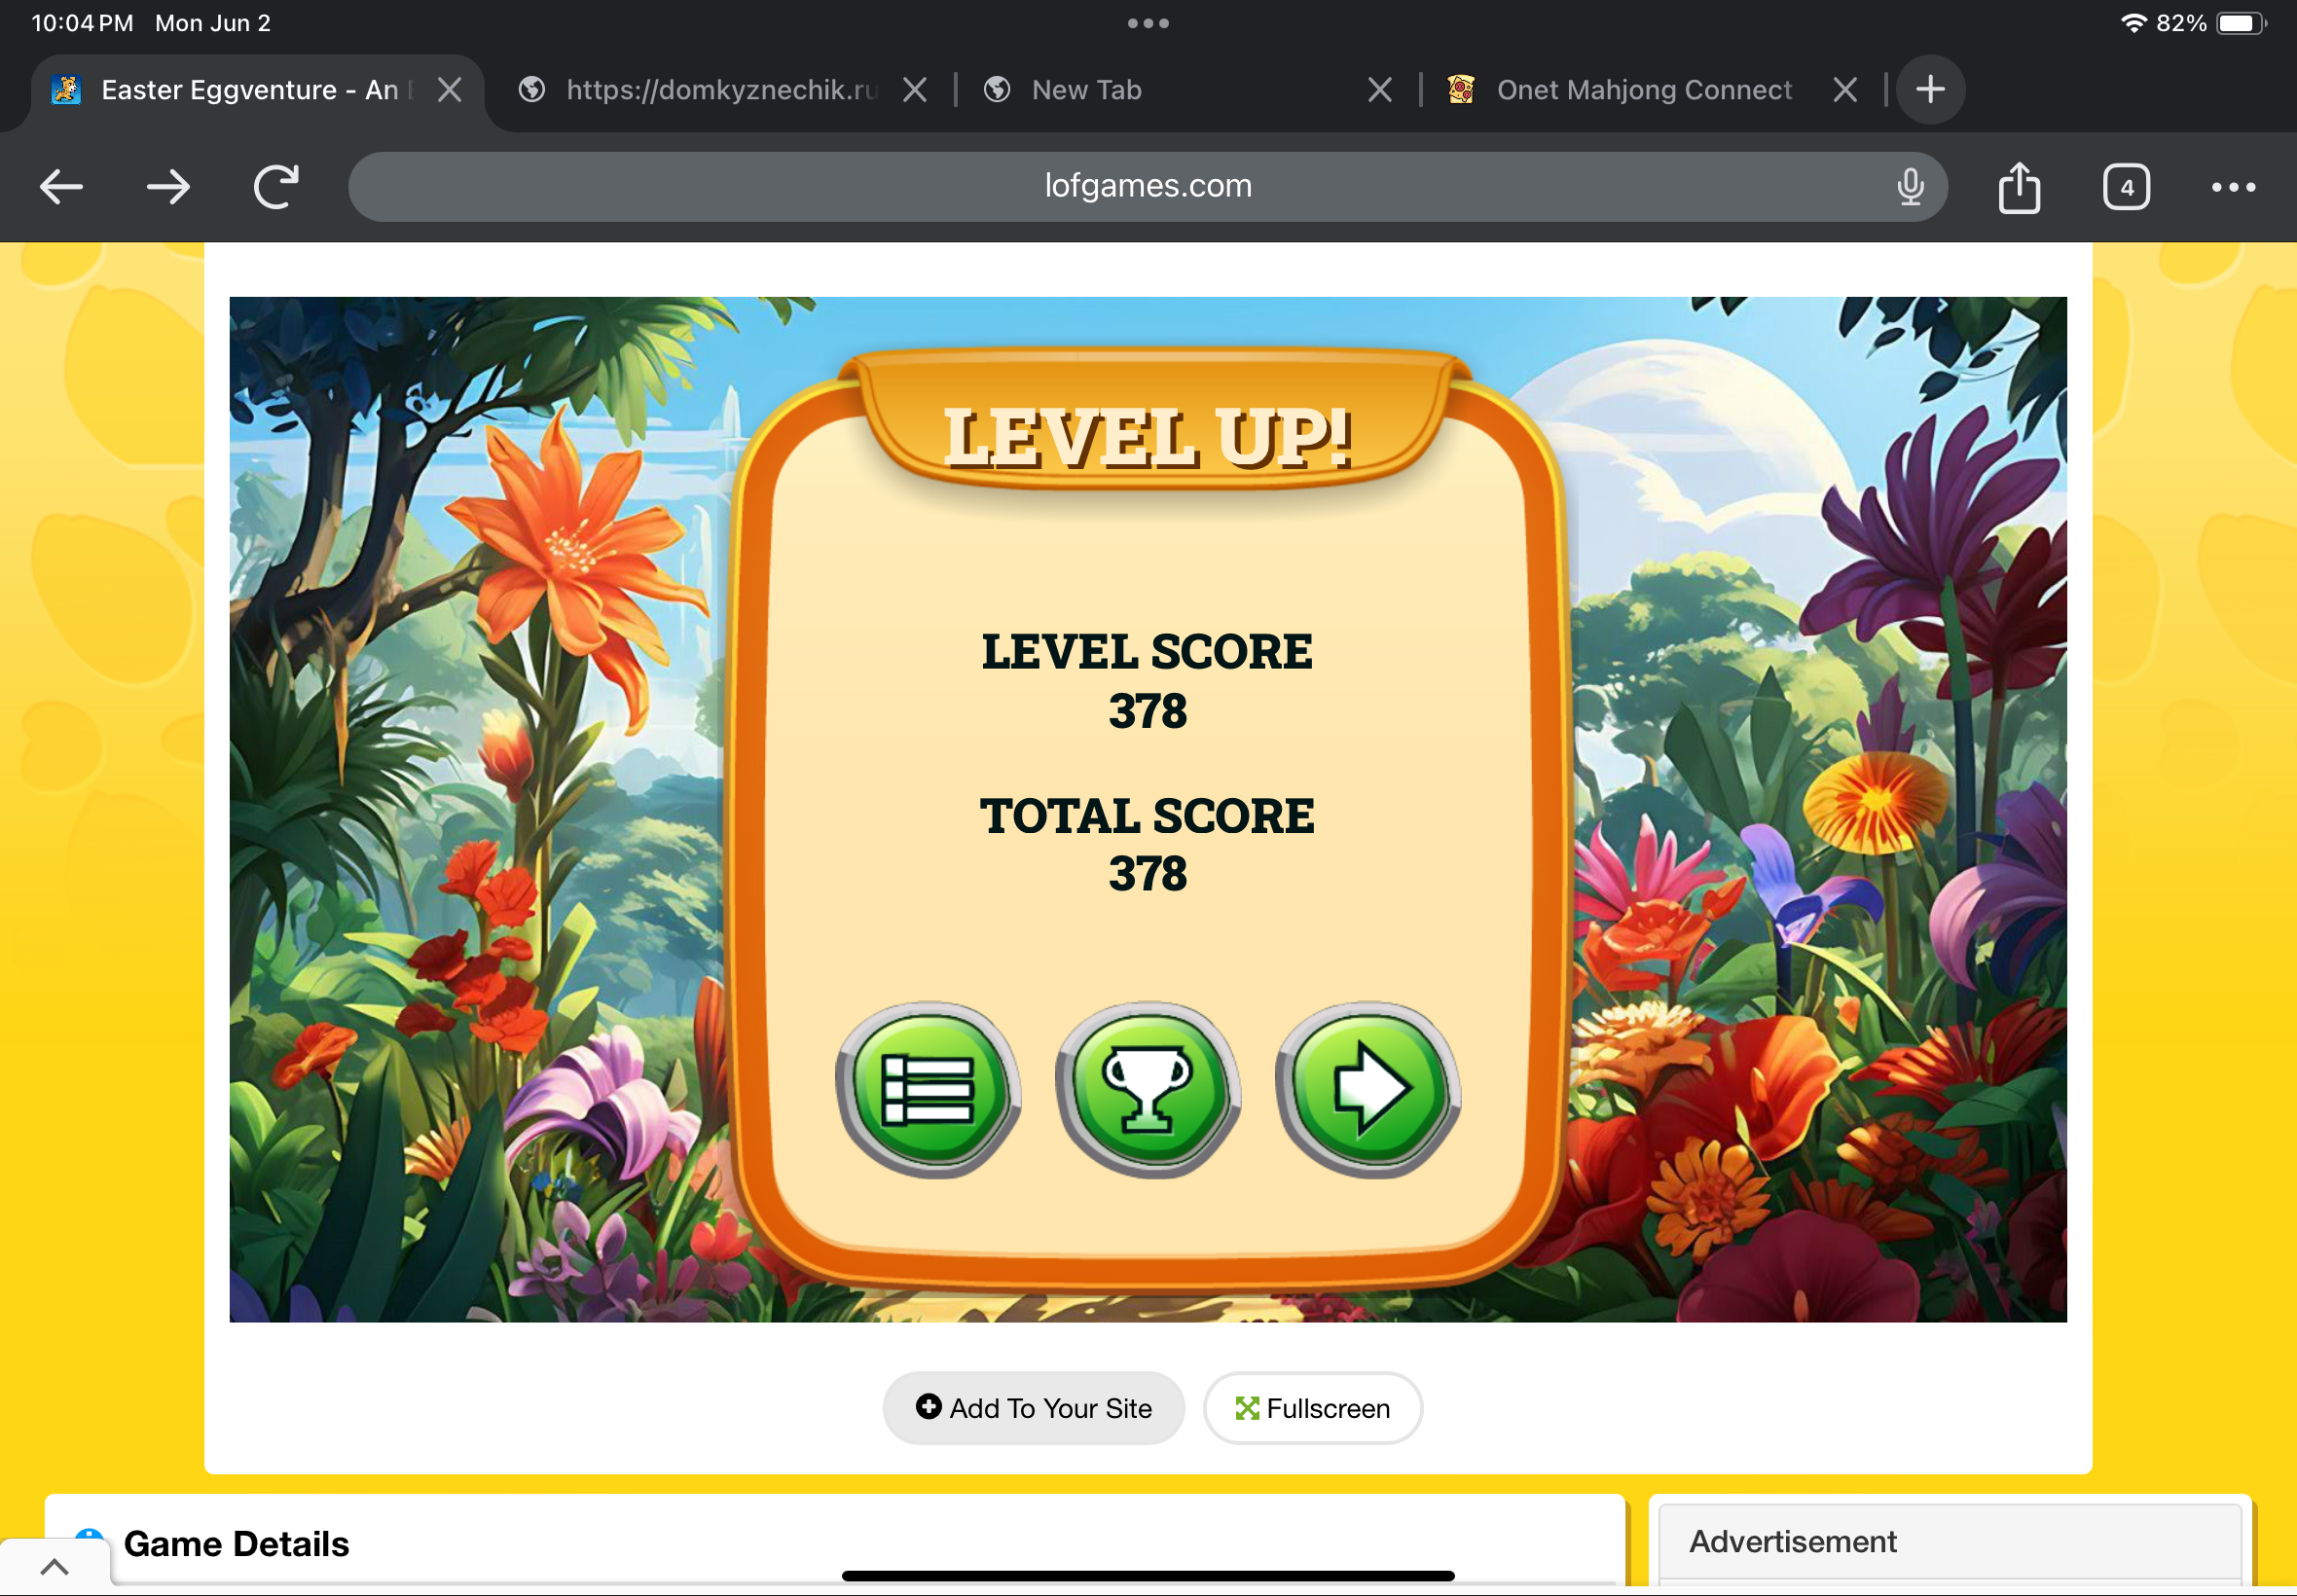Open the share sheet icon
Viewport: 2297px width, 1596px height.
(2019, 187)
